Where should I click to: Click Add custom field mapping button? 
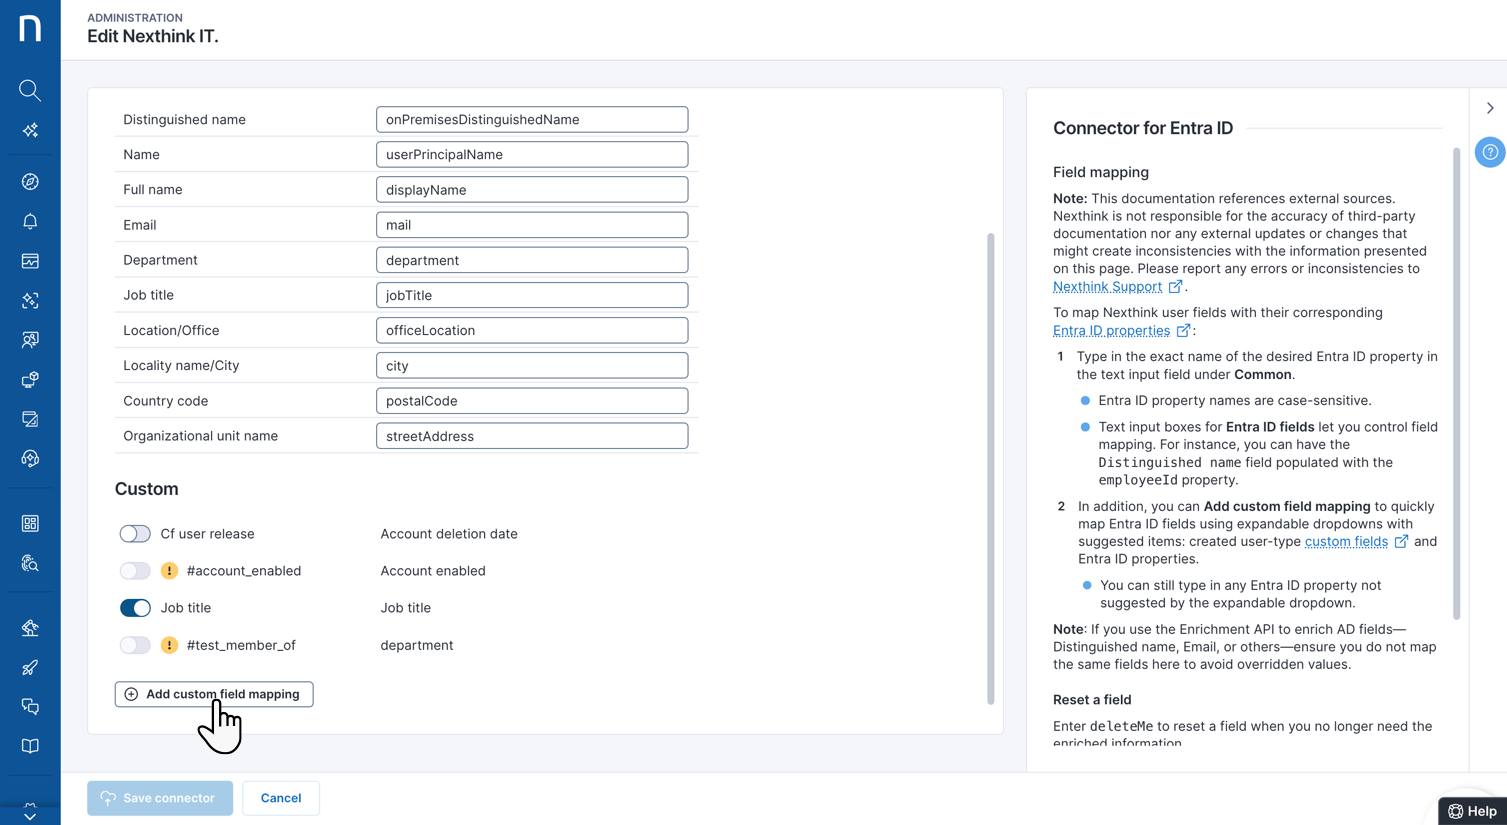pos(214,694)
